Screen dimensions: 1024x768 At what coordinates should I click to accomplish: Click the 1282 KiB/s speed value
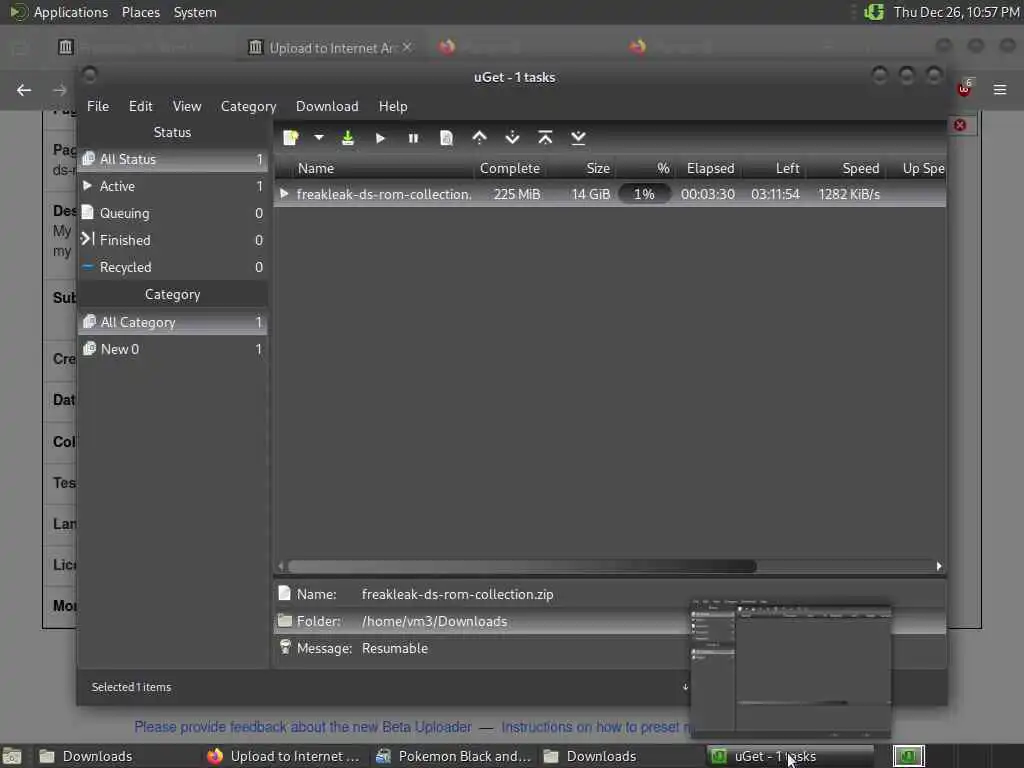point(849,194)
